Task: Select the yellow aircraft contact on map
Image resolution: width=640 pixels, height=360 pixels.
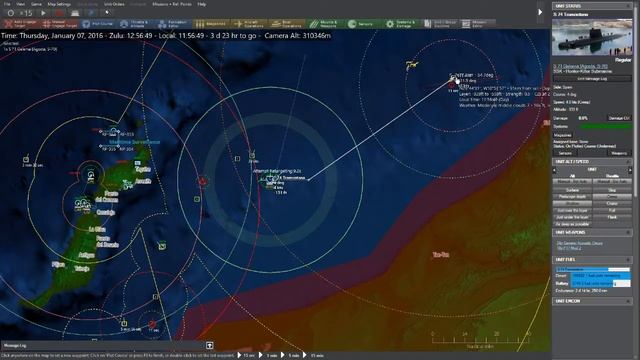Action: (412, 64)
